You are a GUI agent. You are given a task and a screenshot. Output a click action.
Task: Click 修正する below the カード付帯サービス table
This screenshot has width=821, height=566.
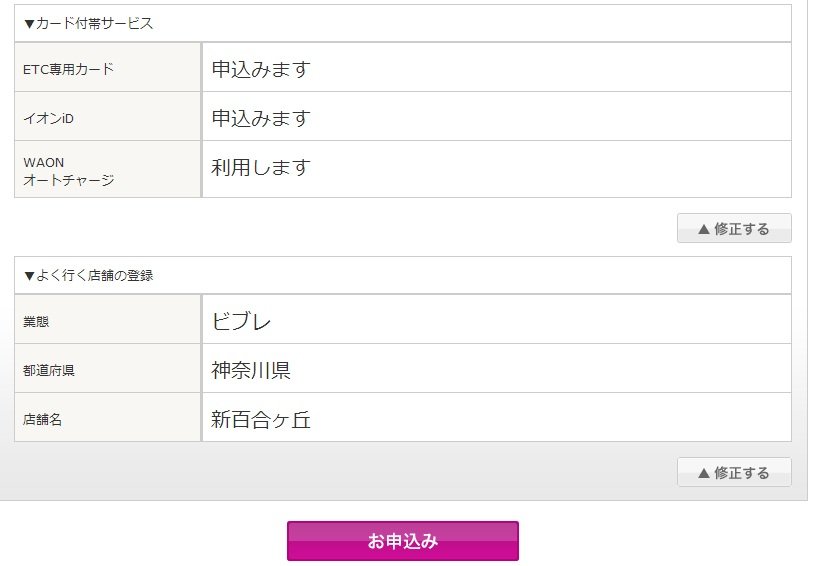coord(734,229)
